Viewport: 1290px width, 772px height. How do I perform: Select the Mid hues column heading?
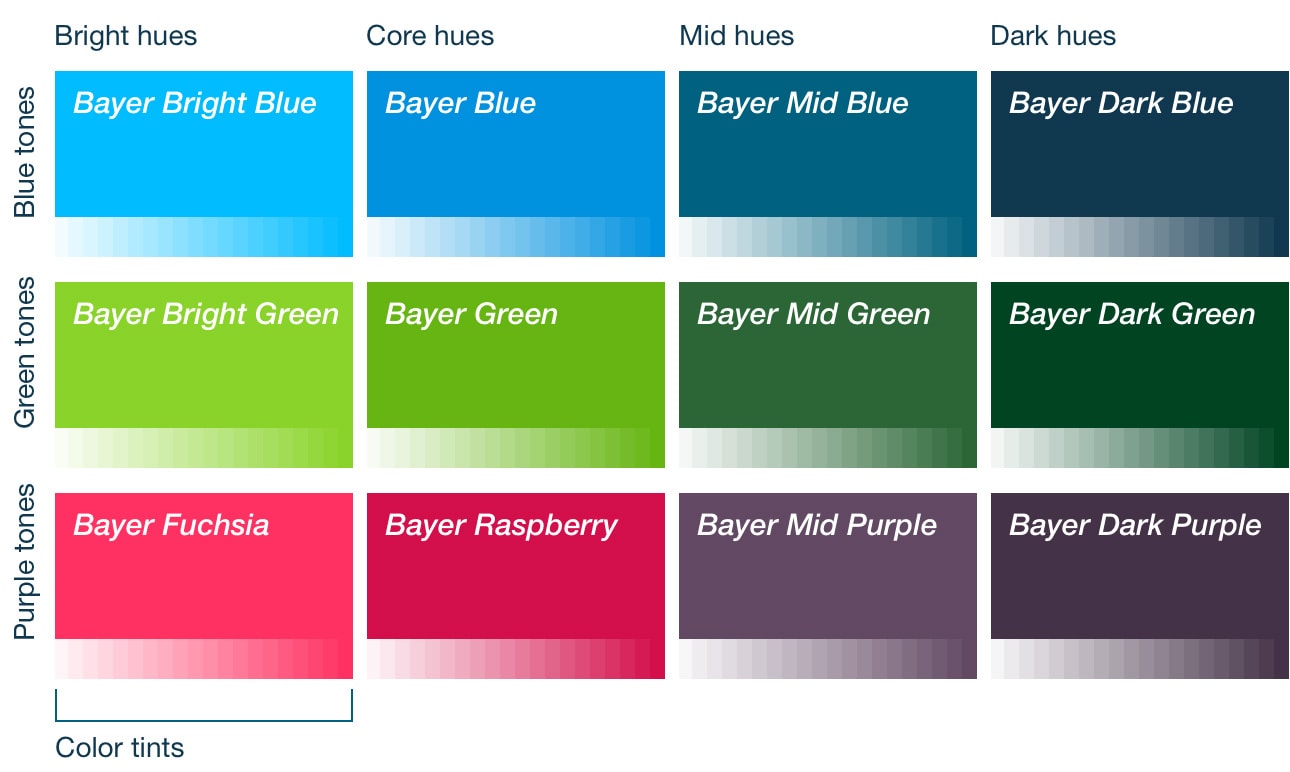pos(737,37)
